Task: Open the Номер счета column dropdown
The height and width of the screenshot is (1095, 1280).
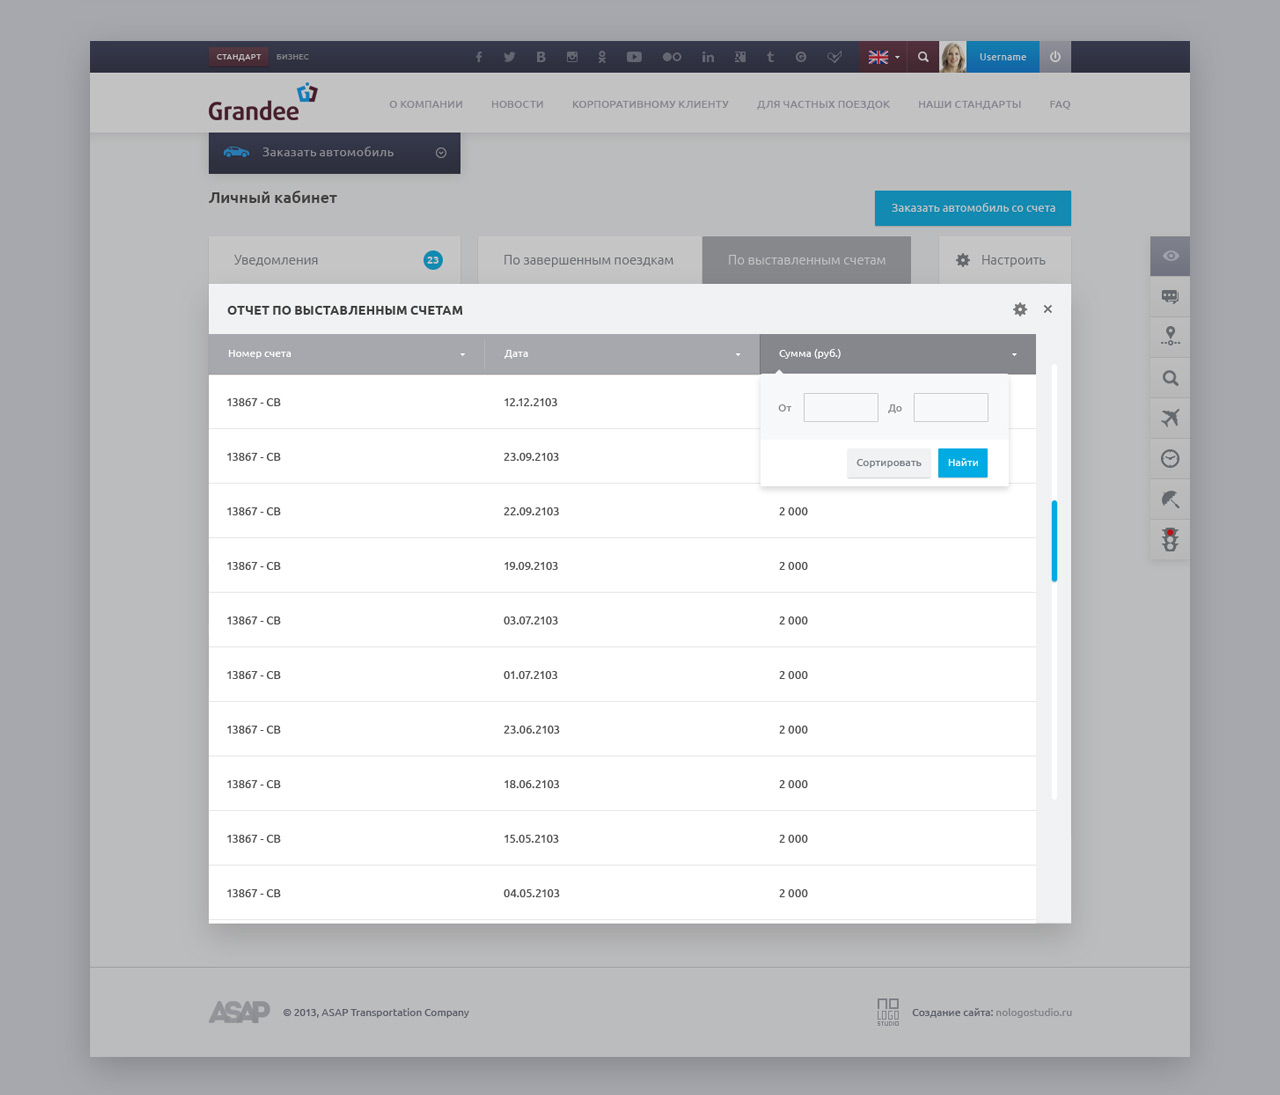Action: point(462,355)
